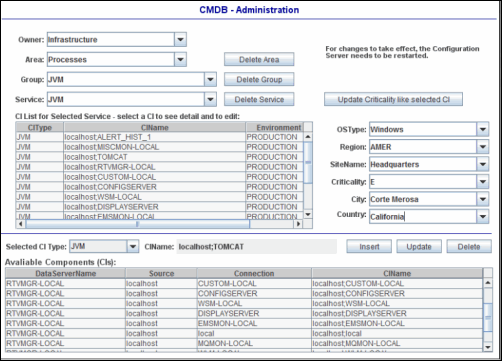
Task: Open the Criticality dropdown arrow
Action: (x=483, y=182)
